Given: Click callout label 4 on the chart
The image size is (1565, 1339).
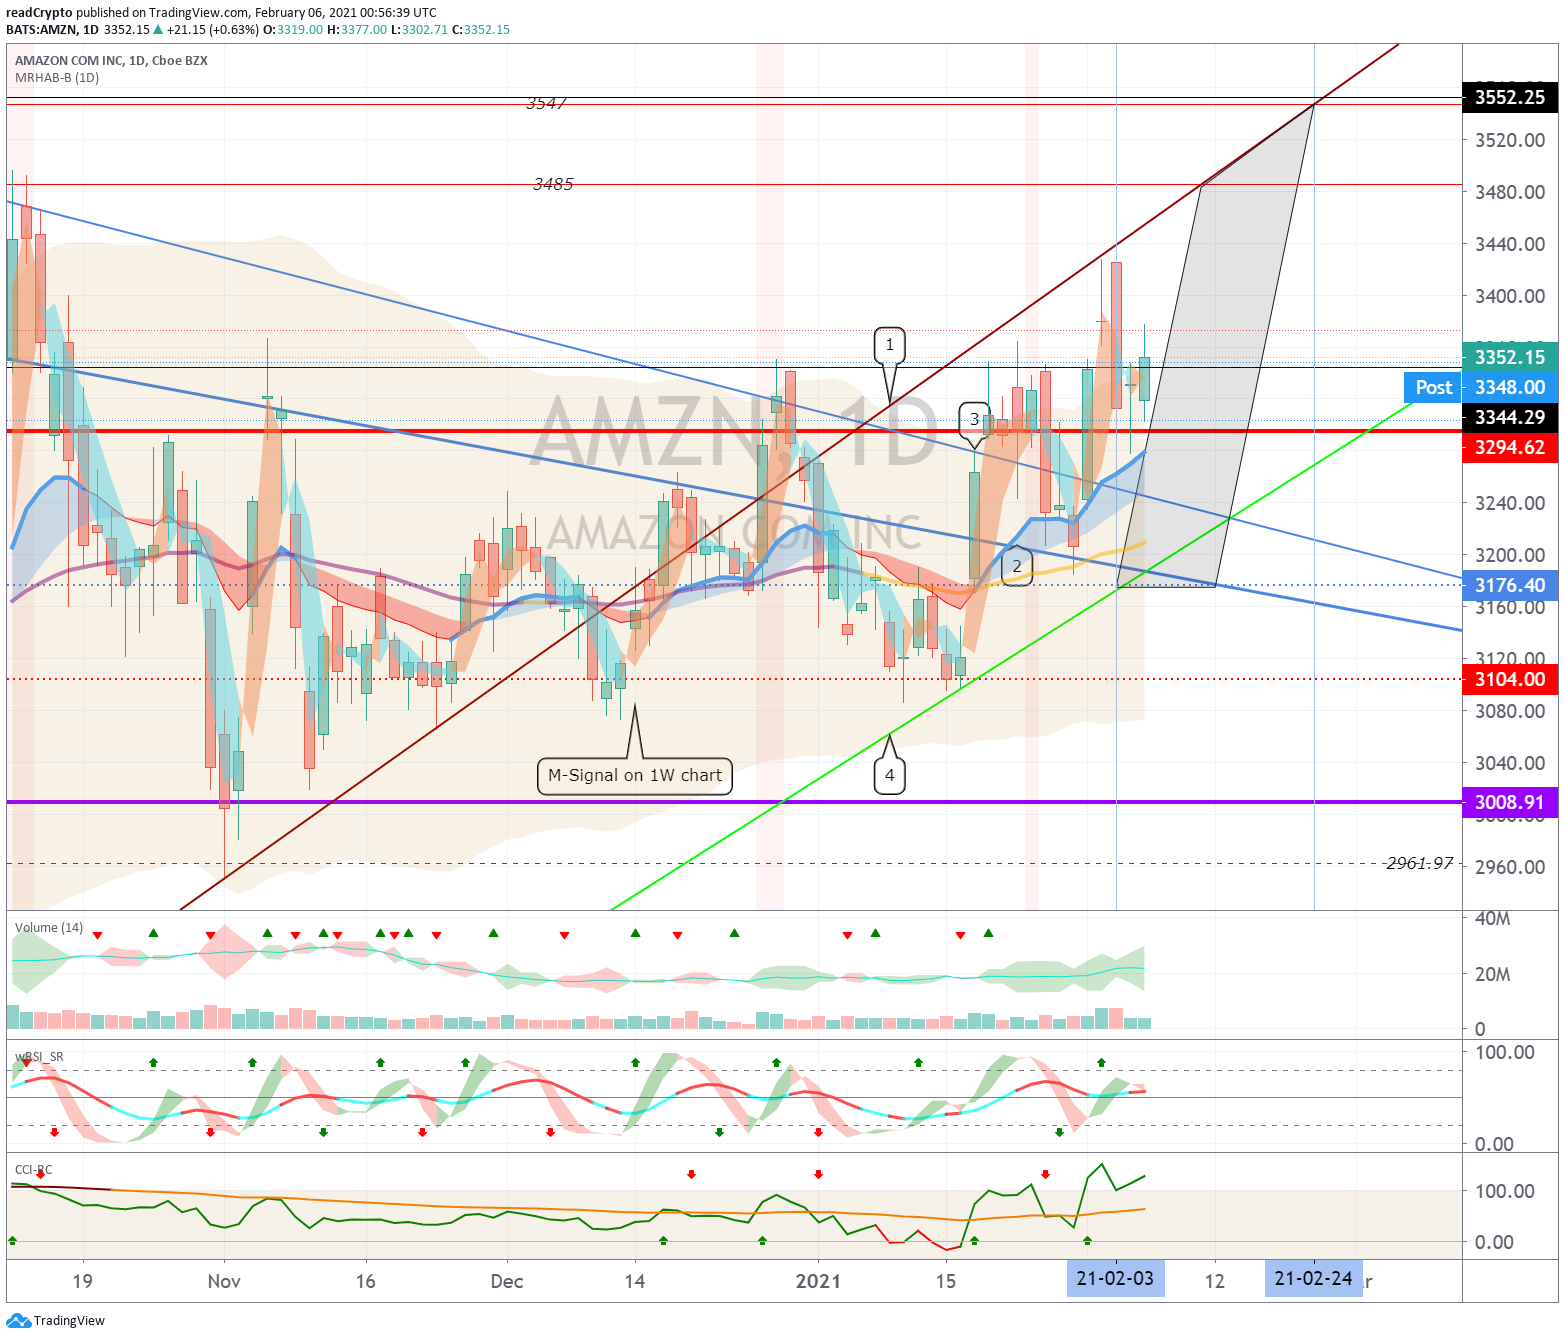Looking at the screenshot, I should [889, 775].
